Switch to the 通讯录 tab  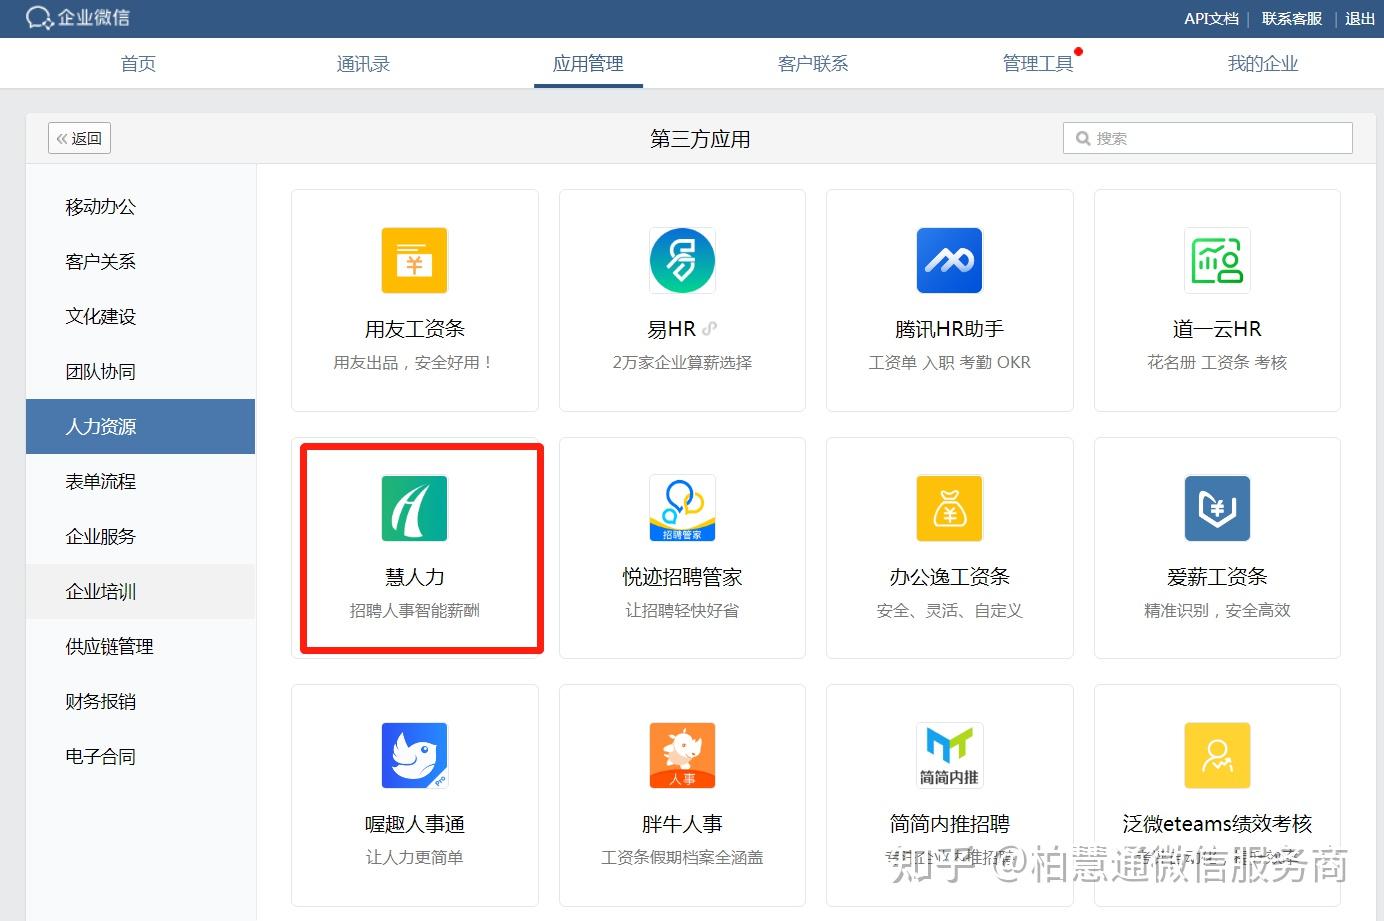(x=363, y=64)
